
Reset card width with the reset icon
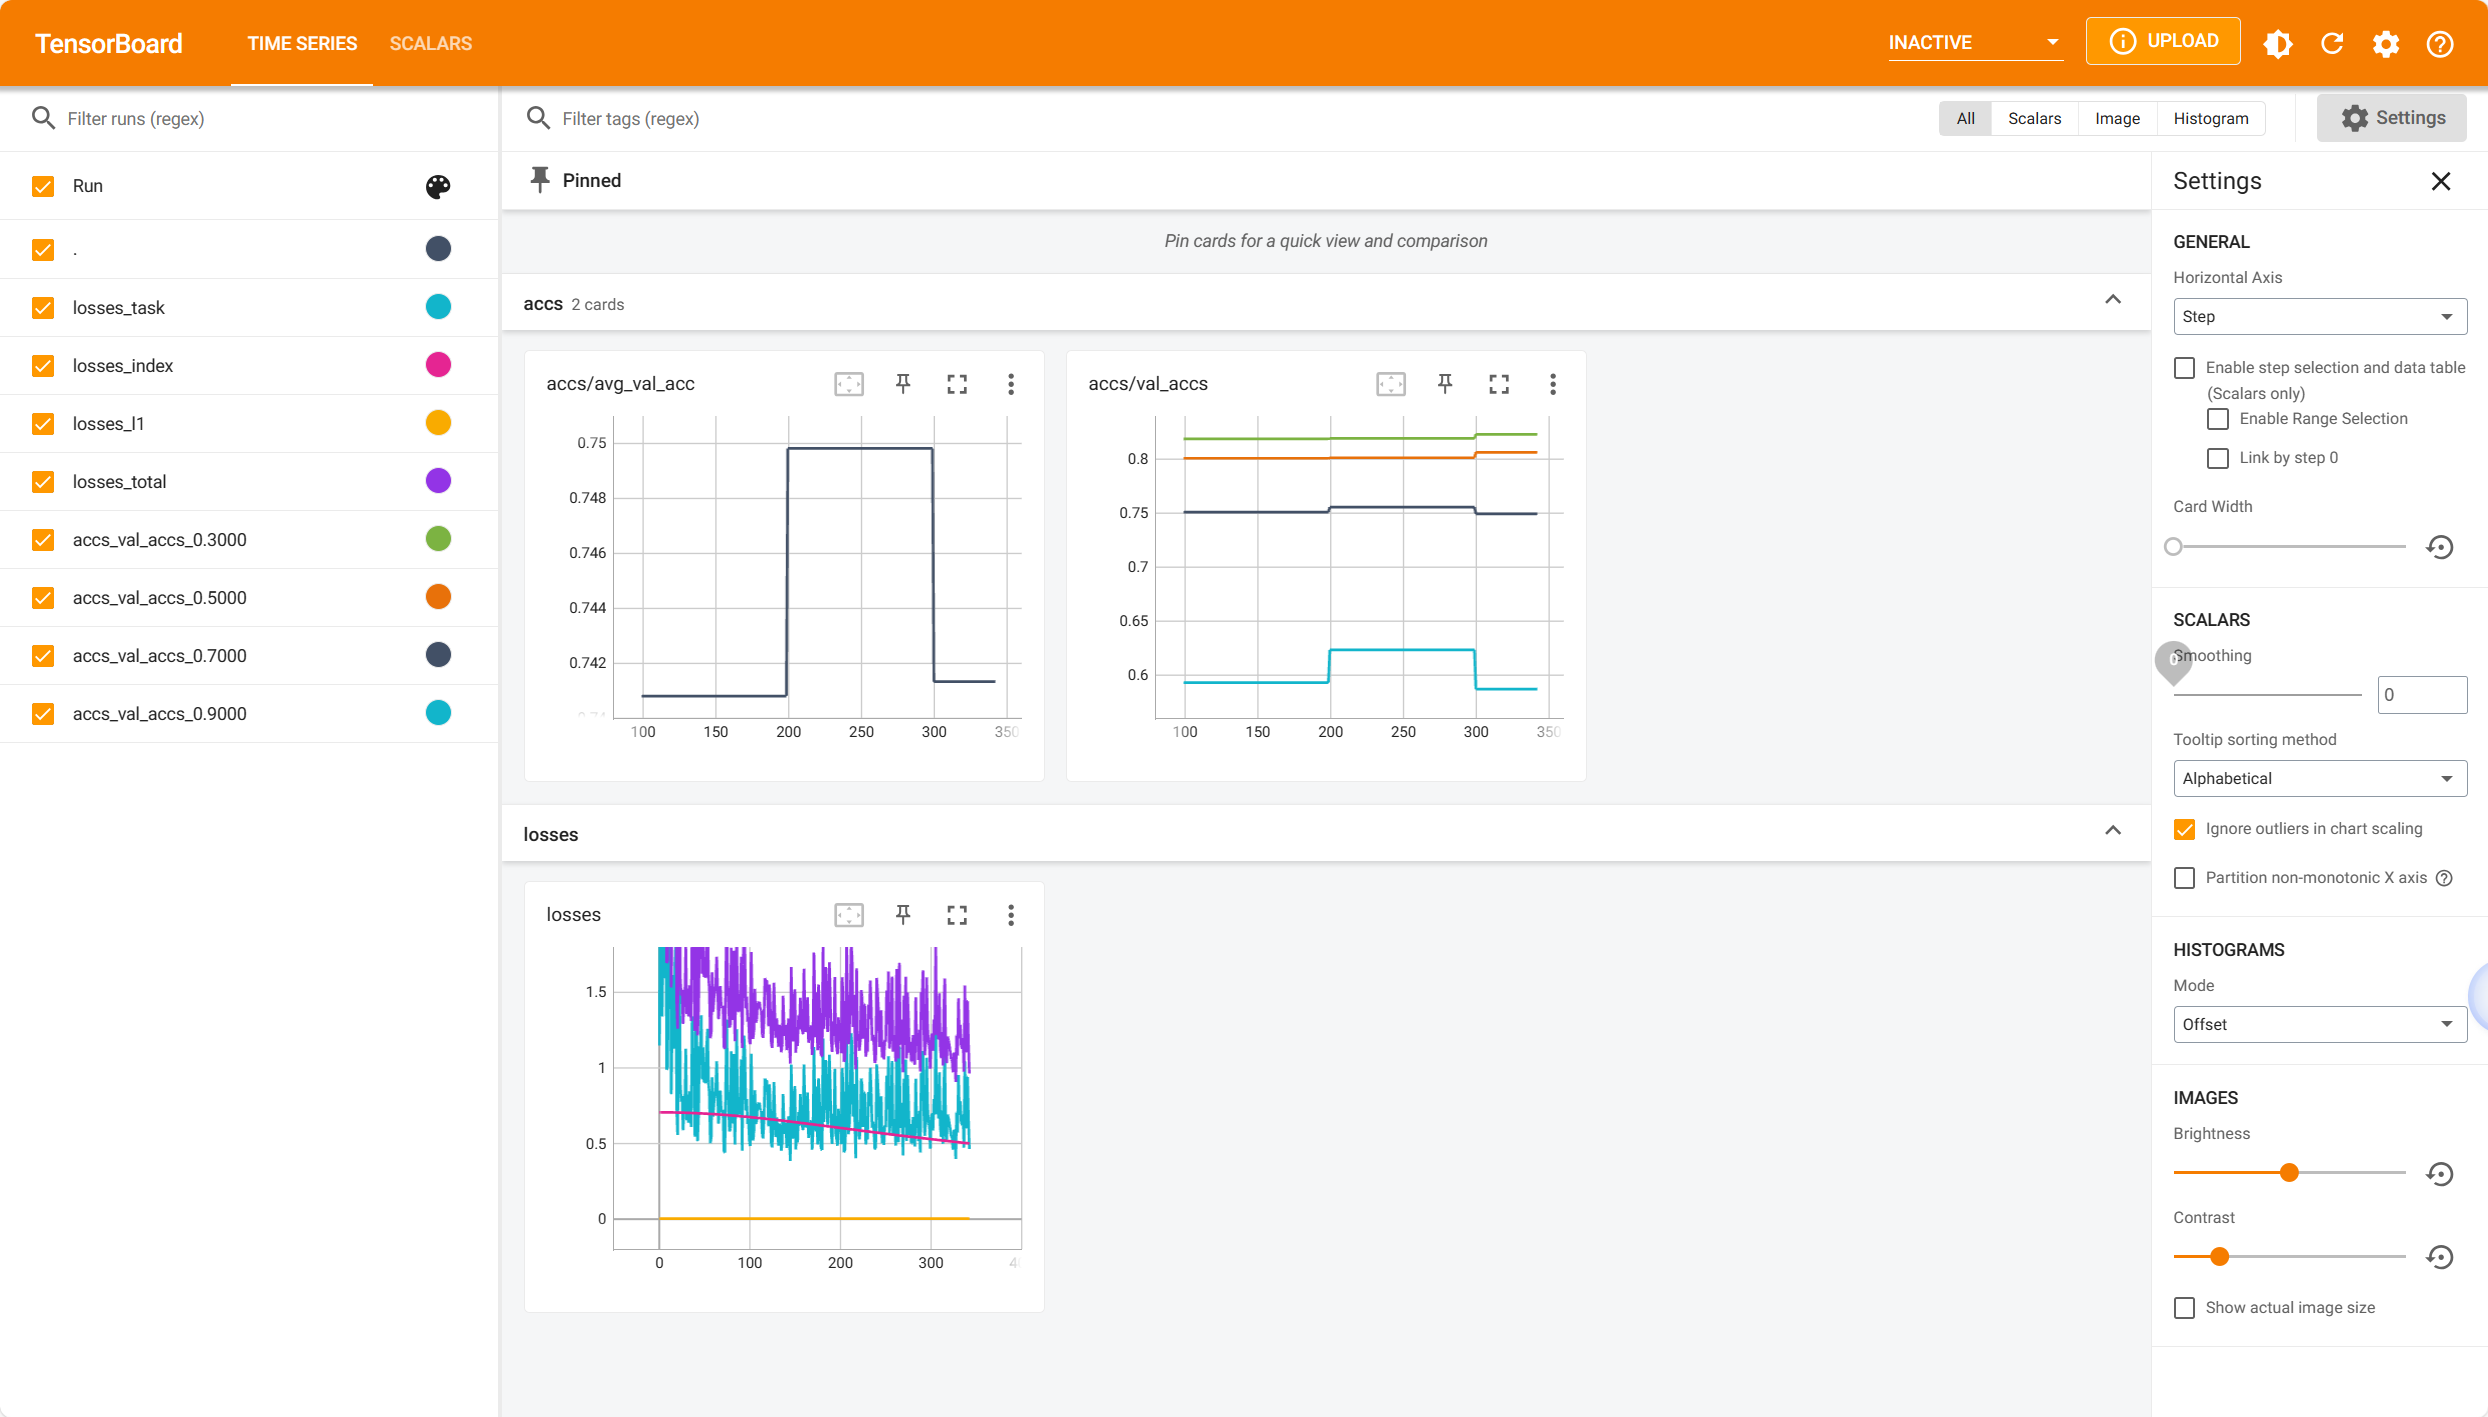coord(2440,547)
